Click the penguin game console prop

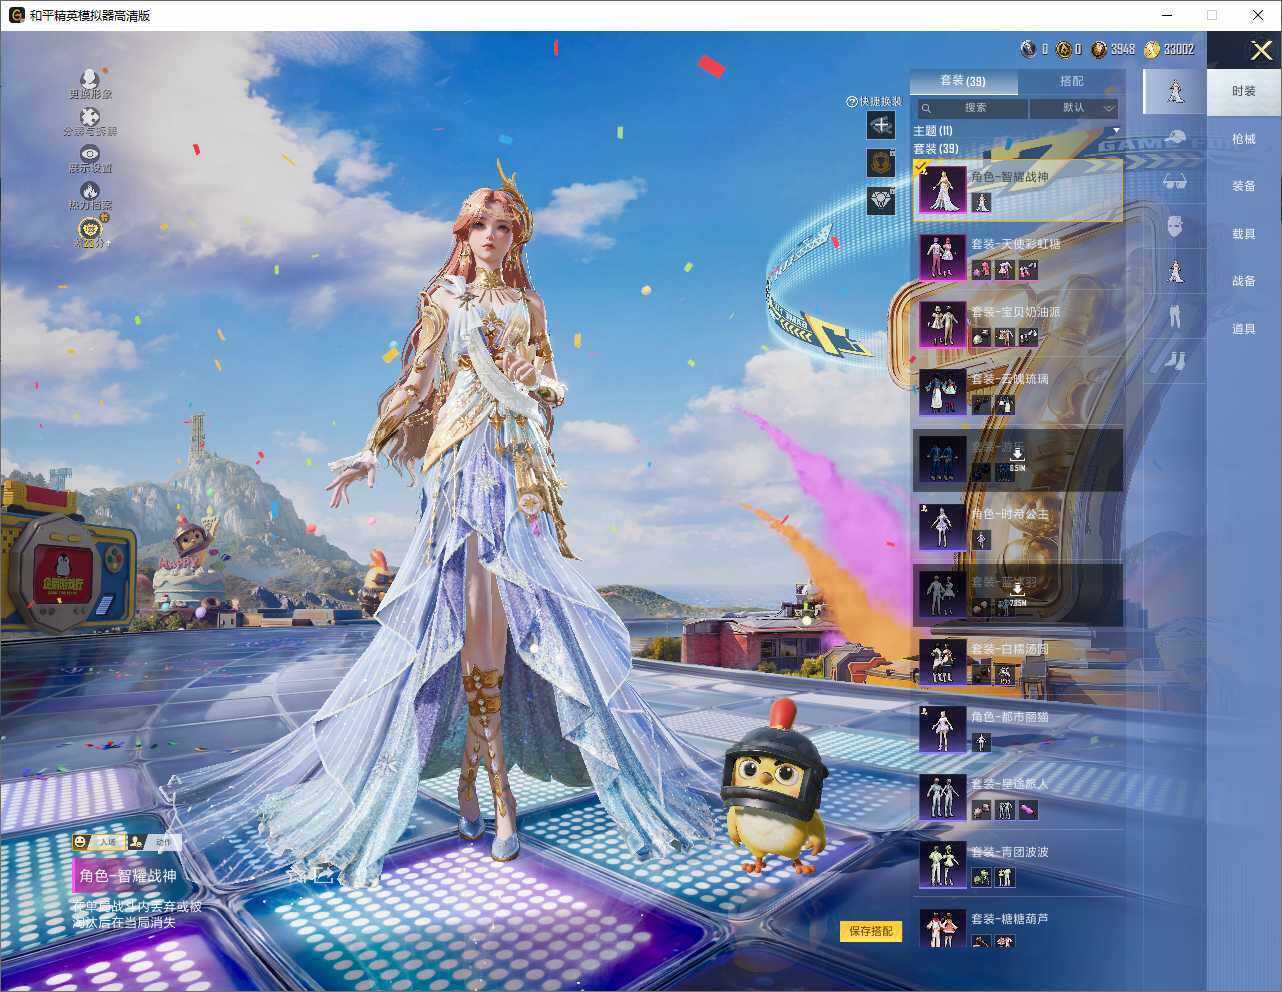tap(68, 558)
